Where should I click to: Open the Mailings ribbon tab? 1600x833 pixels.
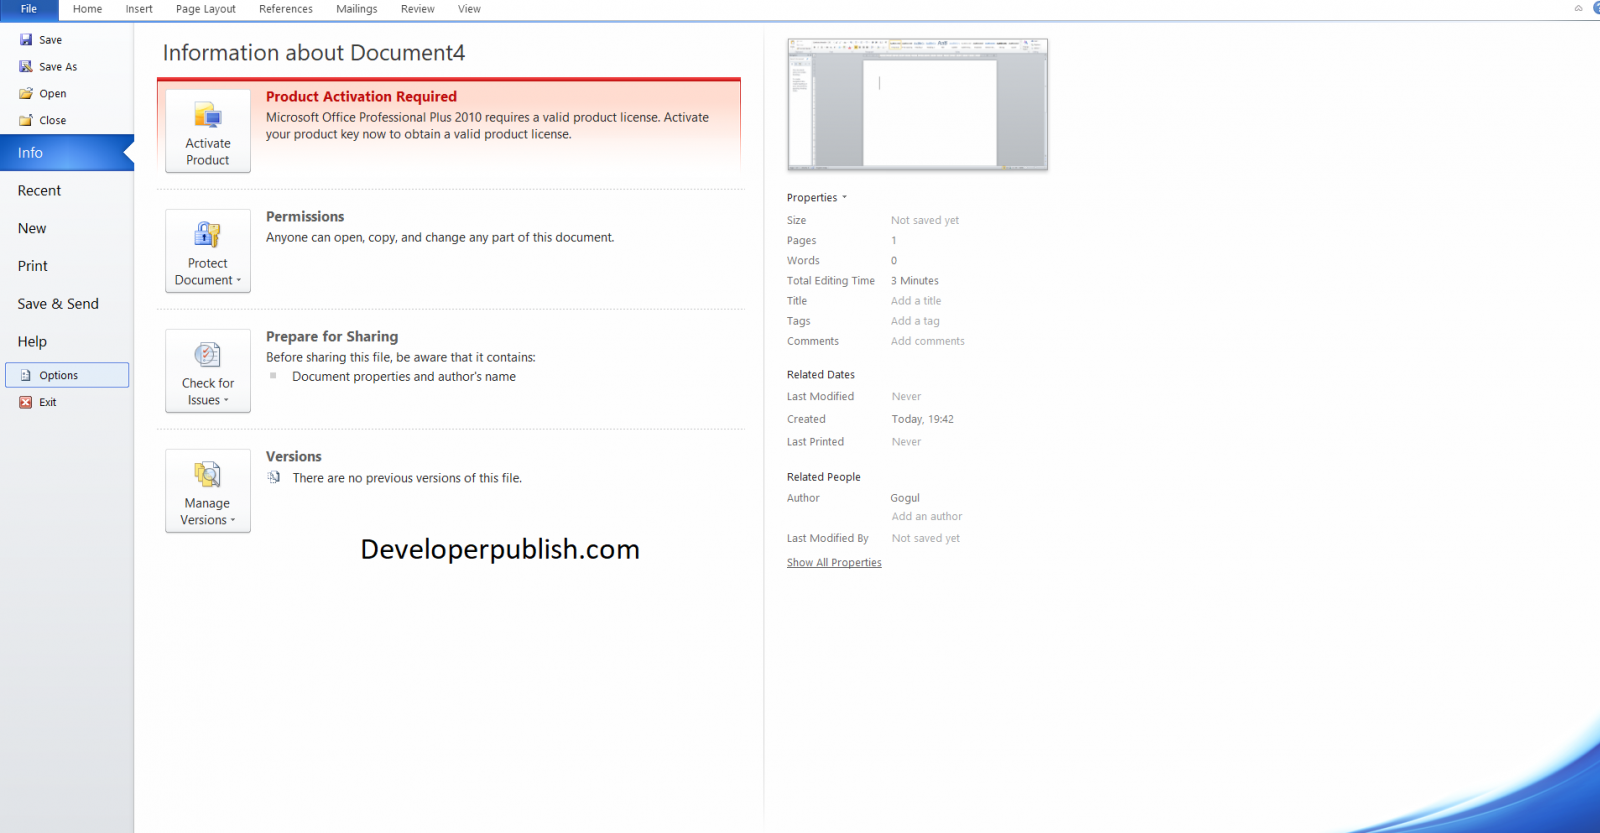point(356,9)
